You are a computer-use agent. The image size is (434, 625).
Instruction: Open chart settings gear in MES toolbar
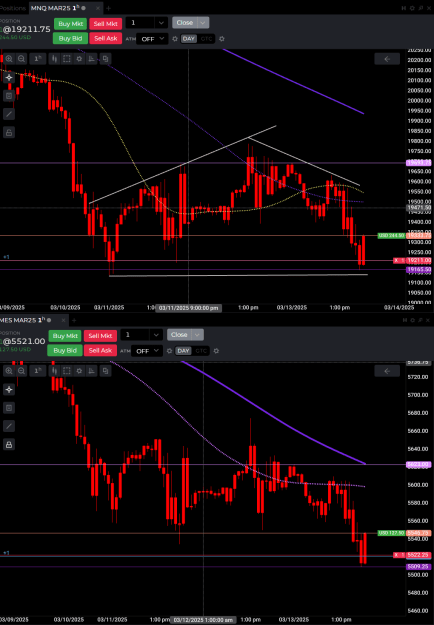(x=79, y=371)
